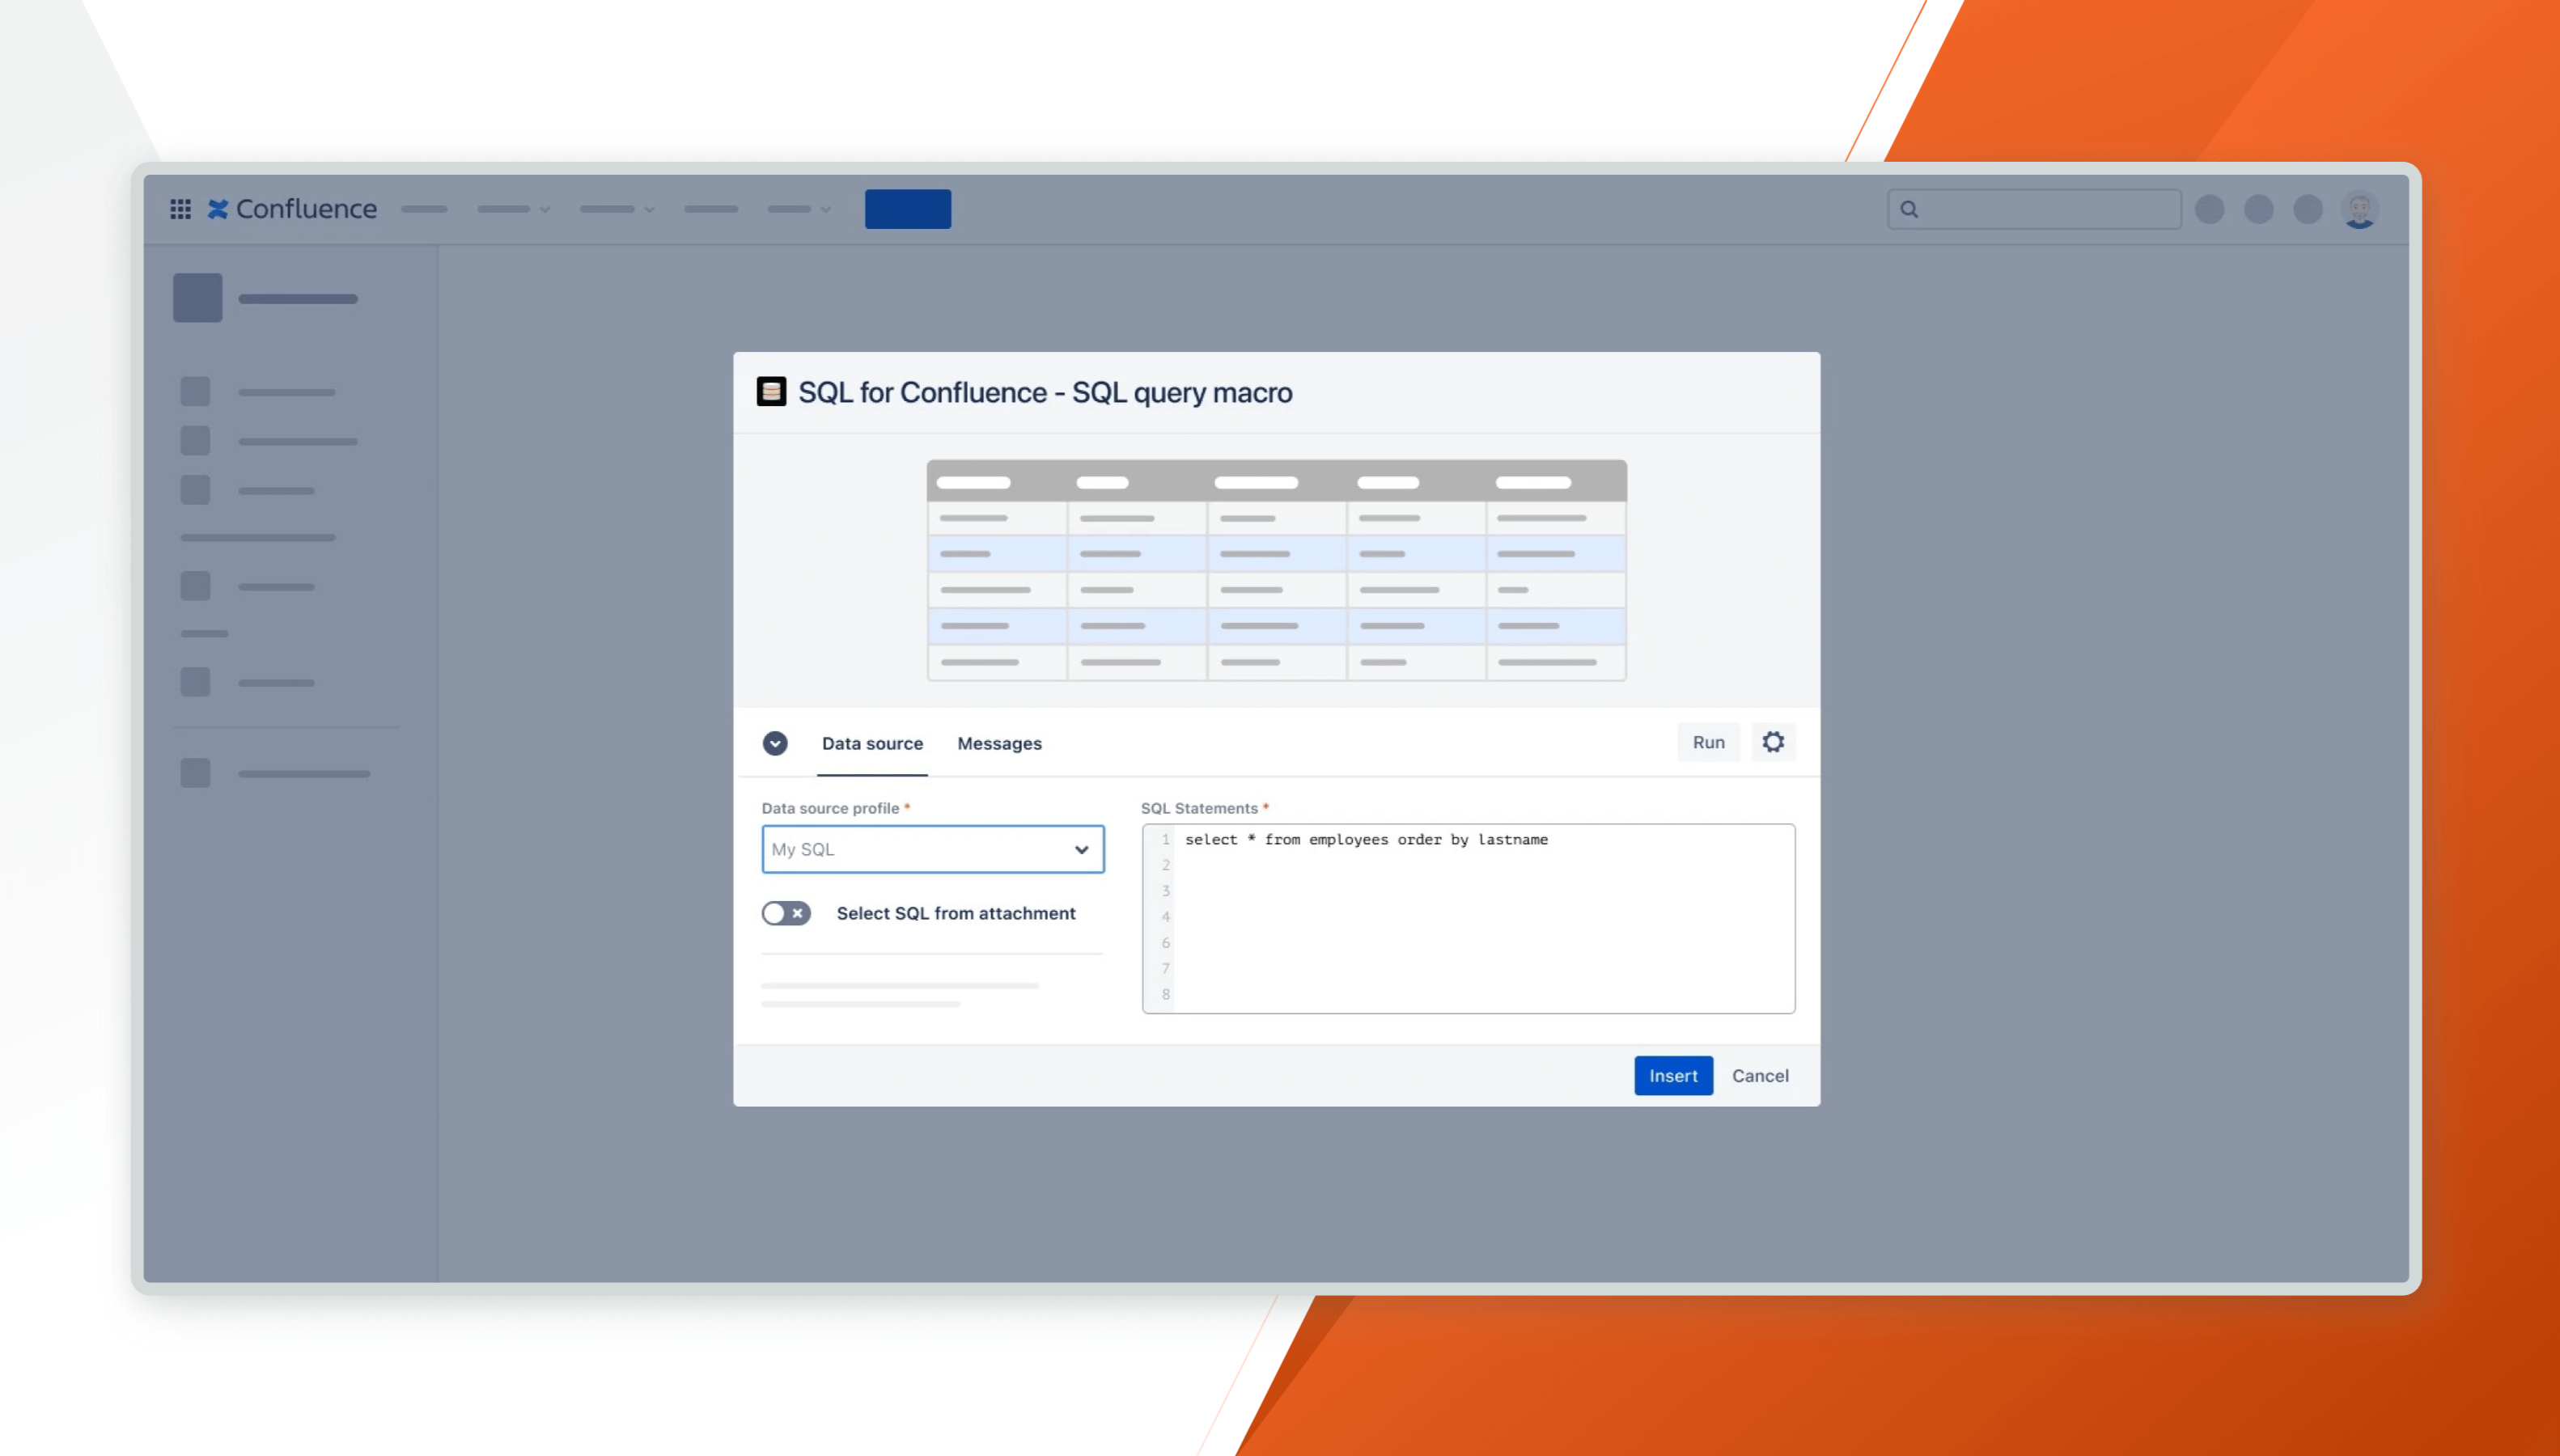Open macro settings gear icon
The image size is (2560, 1456).
pos(1773,742)
